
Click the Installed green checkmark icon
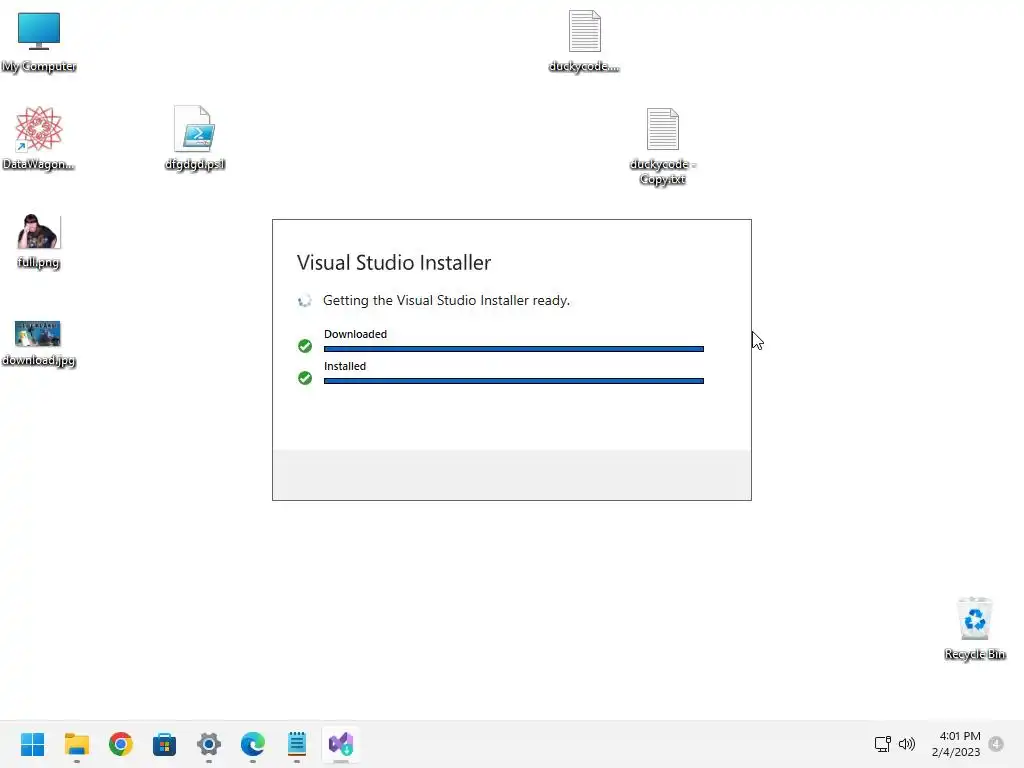coord(305,378)
